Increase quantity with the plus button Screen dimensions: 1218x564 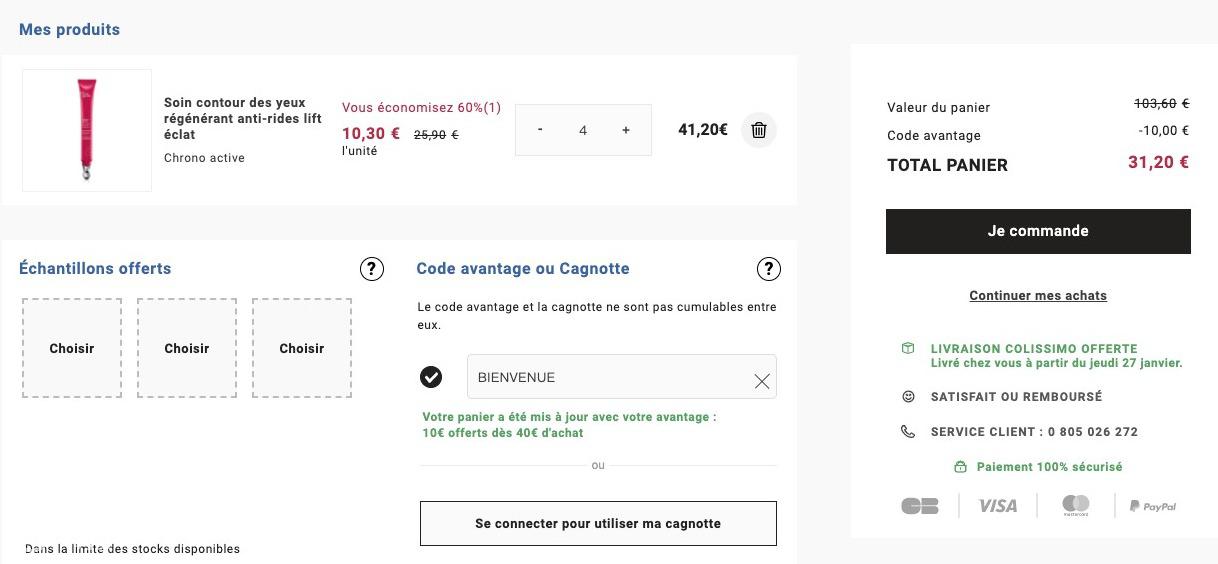626,130
